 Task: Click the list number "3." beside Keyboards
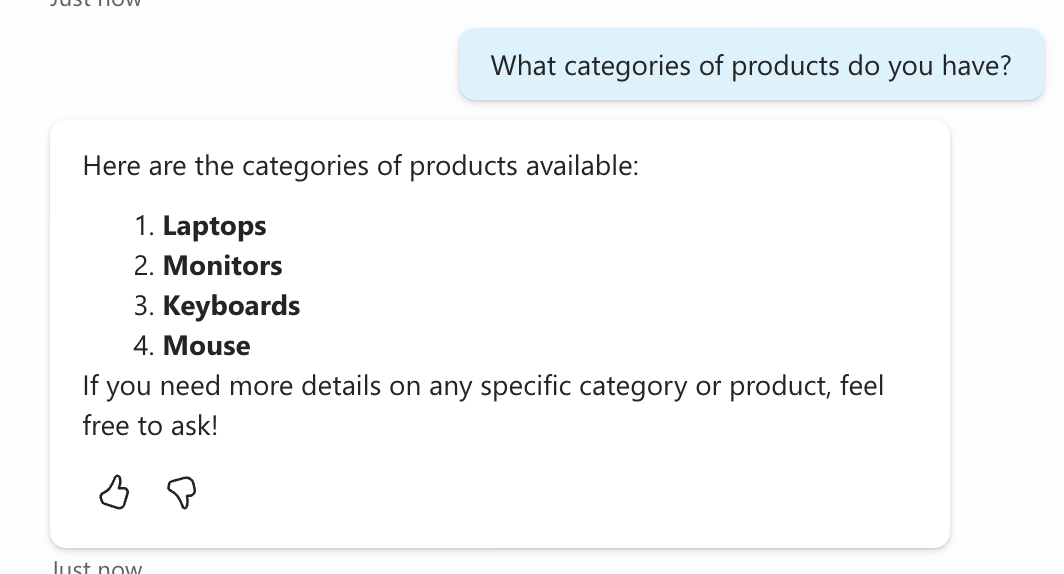[144, 306]
